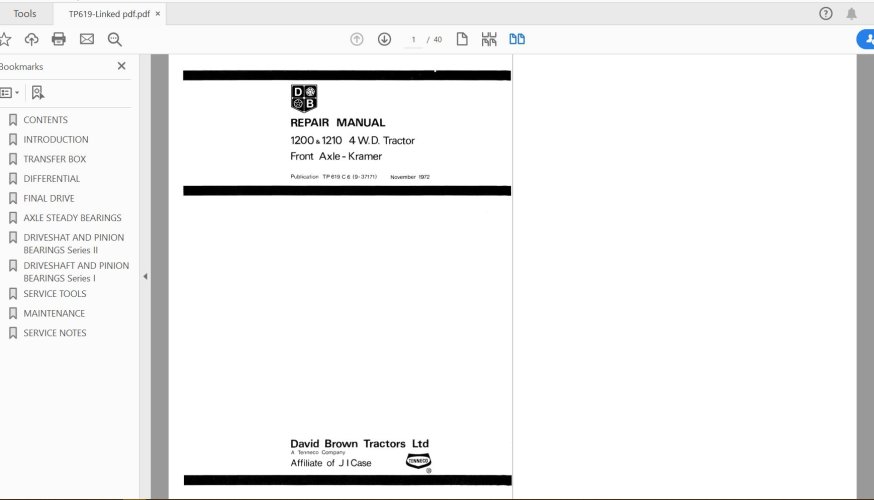This screenshot has height=500, width=874.
Task: Click the email envelope icon
Action: (x=87, y=39)
